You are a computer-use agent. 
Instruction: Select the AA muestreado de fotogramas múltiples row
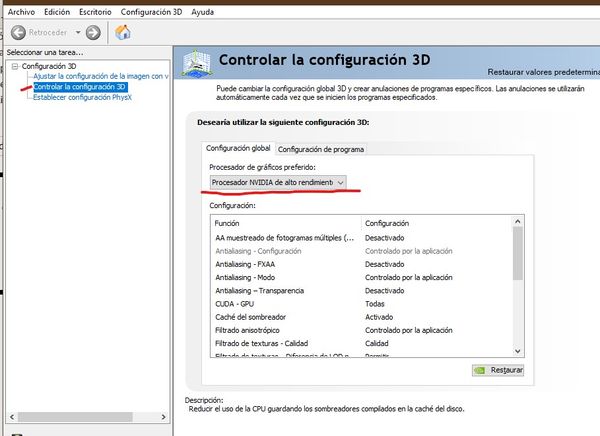(x=362, y=238)
